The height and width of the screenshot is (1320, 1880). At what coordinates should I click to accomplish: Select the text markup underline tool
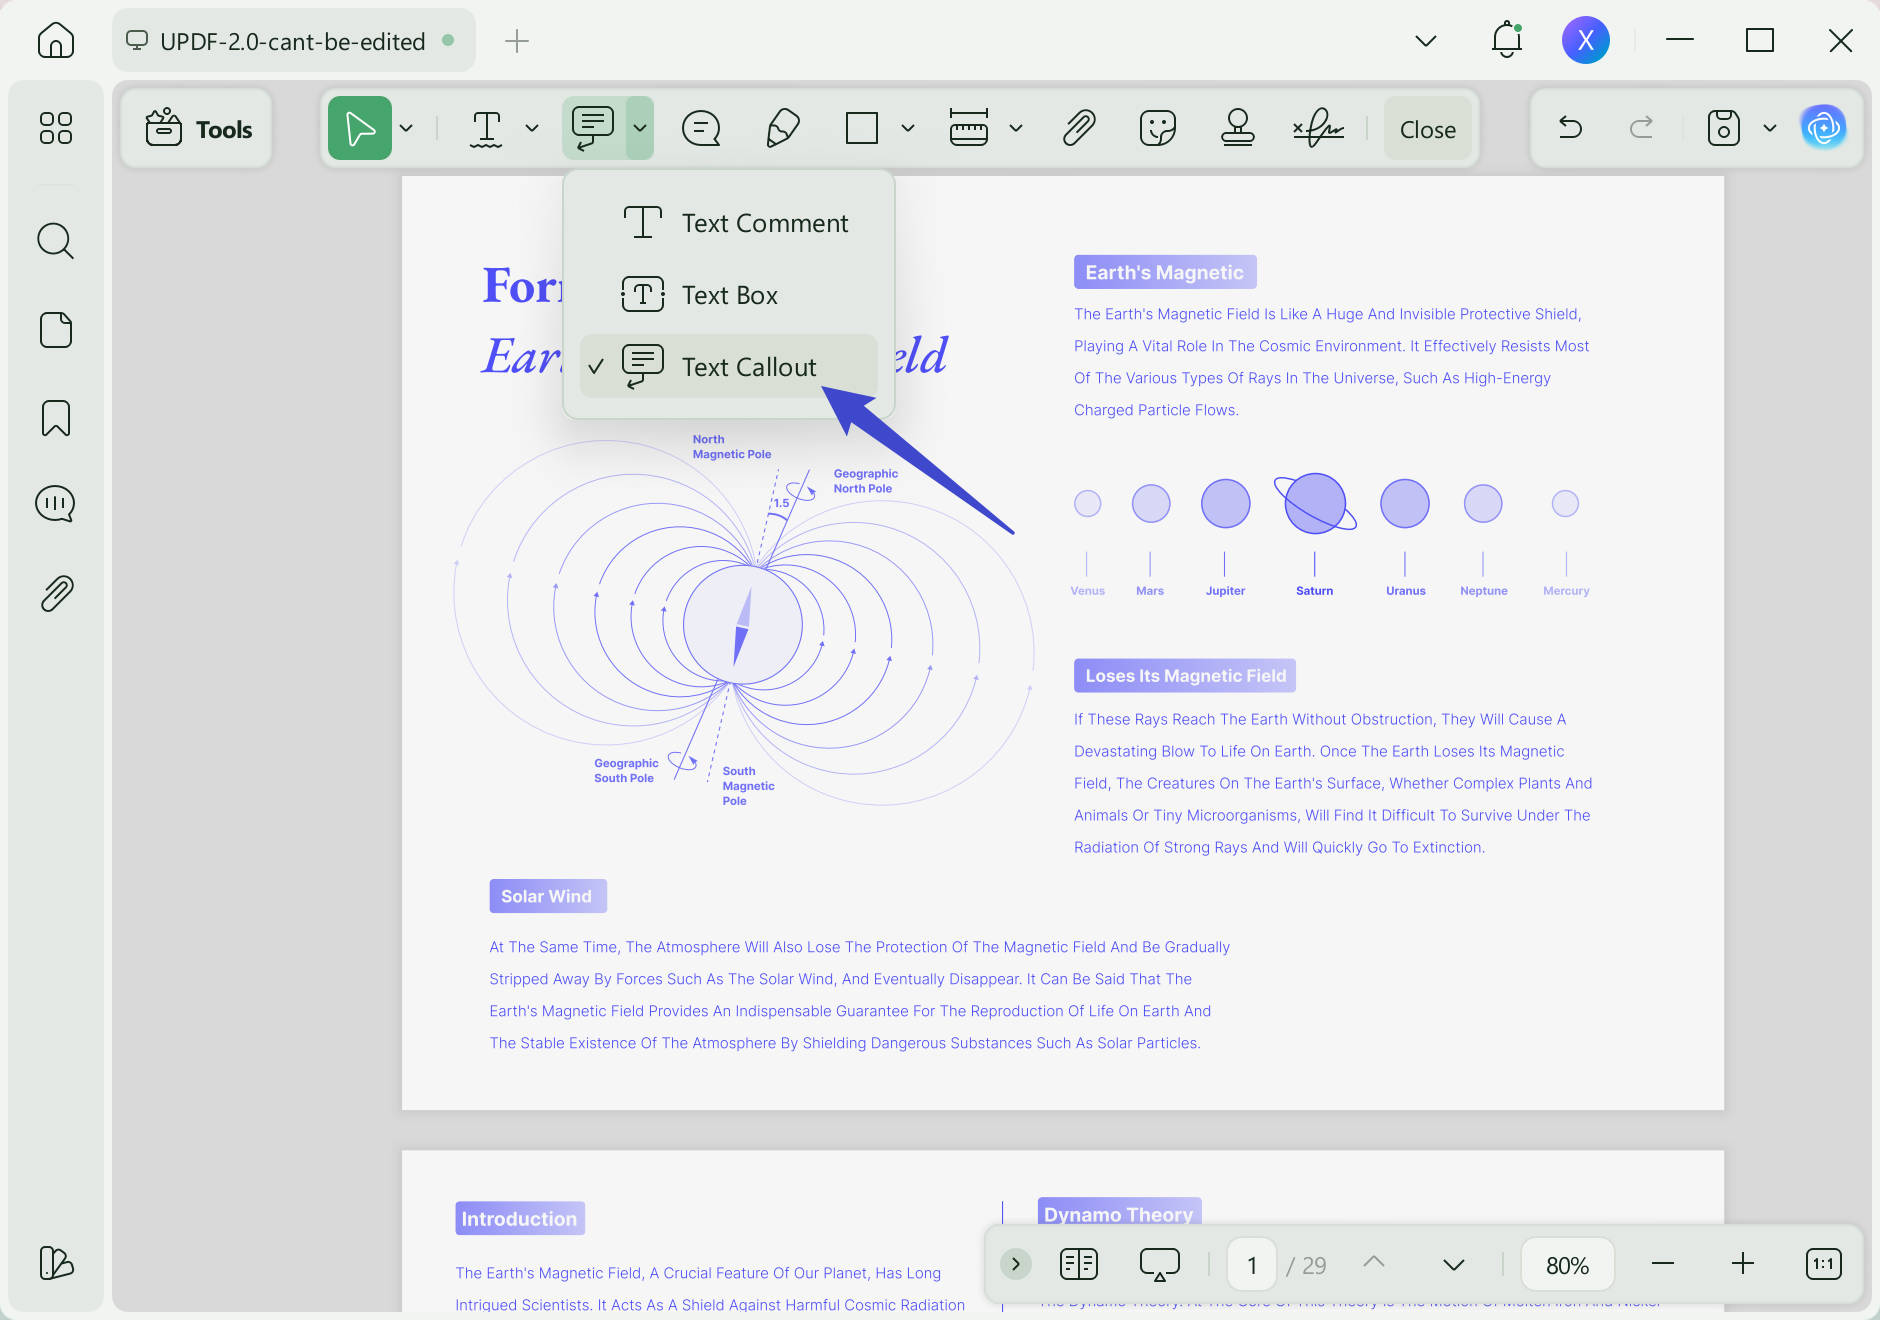point(486,128)
